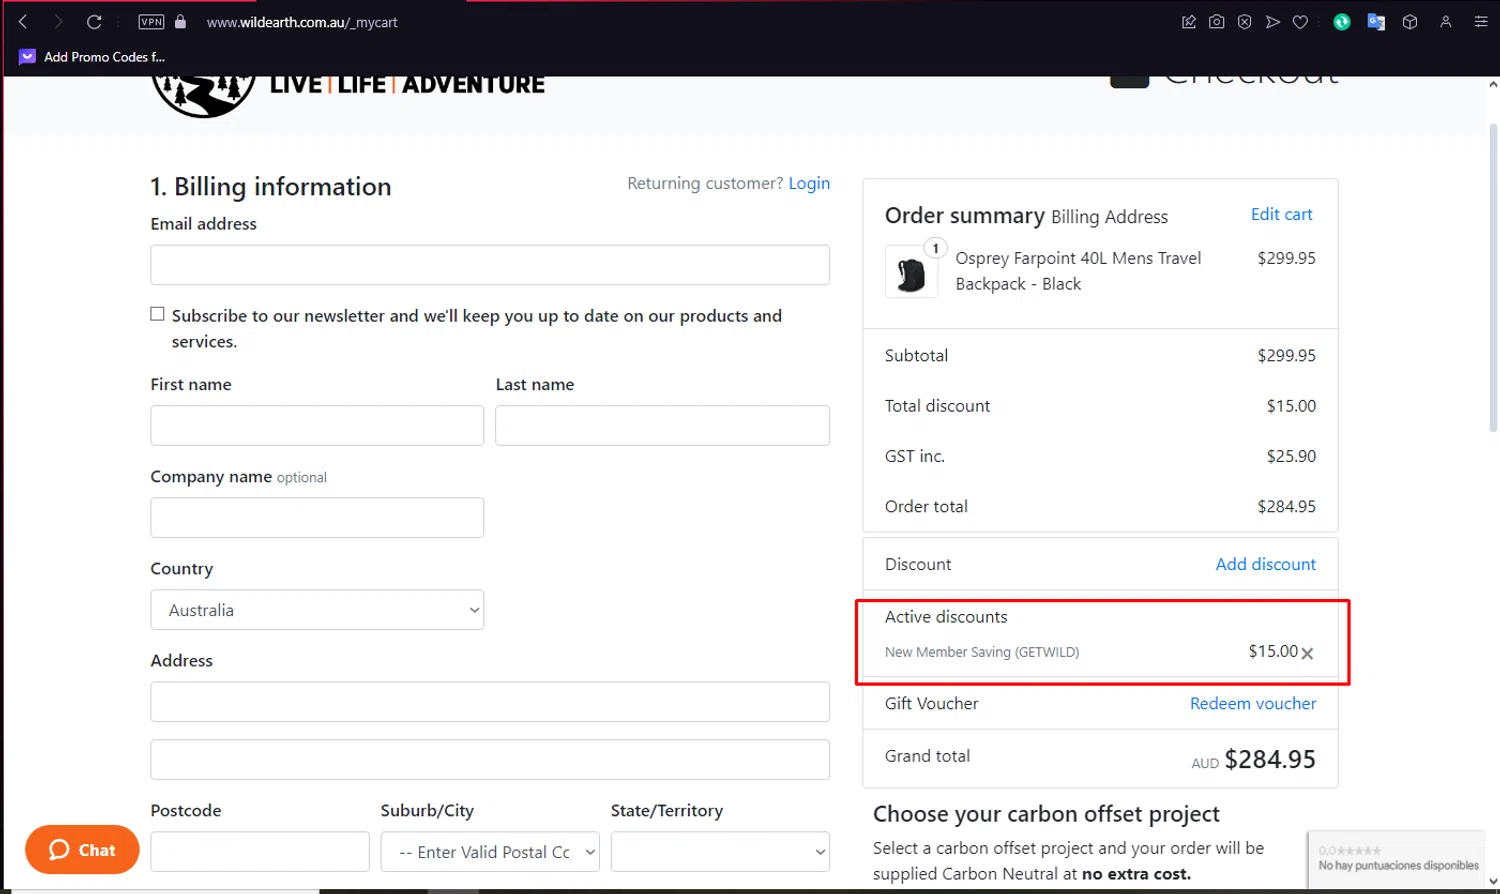Click the Redeem voucher link
The height and width of the screenshot is (894, 1500).
coord(1253,703)
